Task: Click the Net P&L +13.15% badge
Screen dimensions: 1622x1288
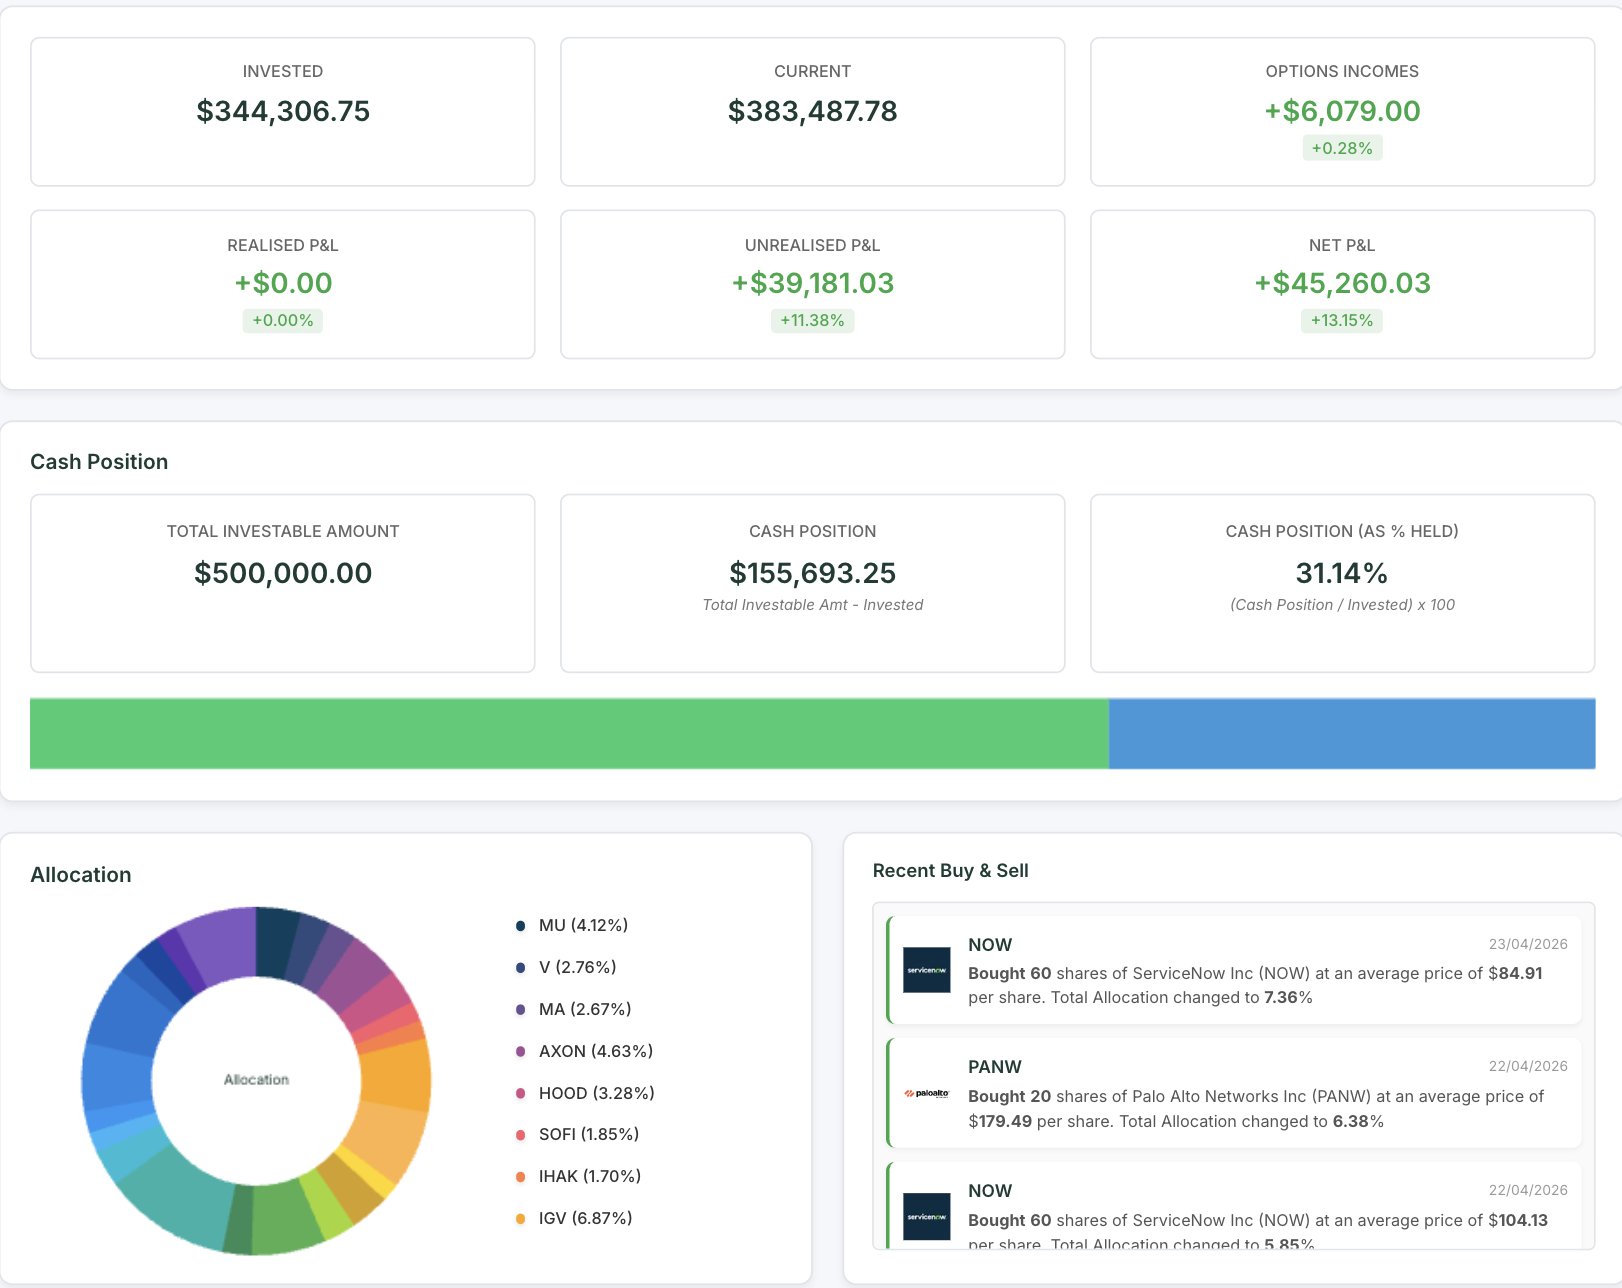Action: (x=1342, y=320)
